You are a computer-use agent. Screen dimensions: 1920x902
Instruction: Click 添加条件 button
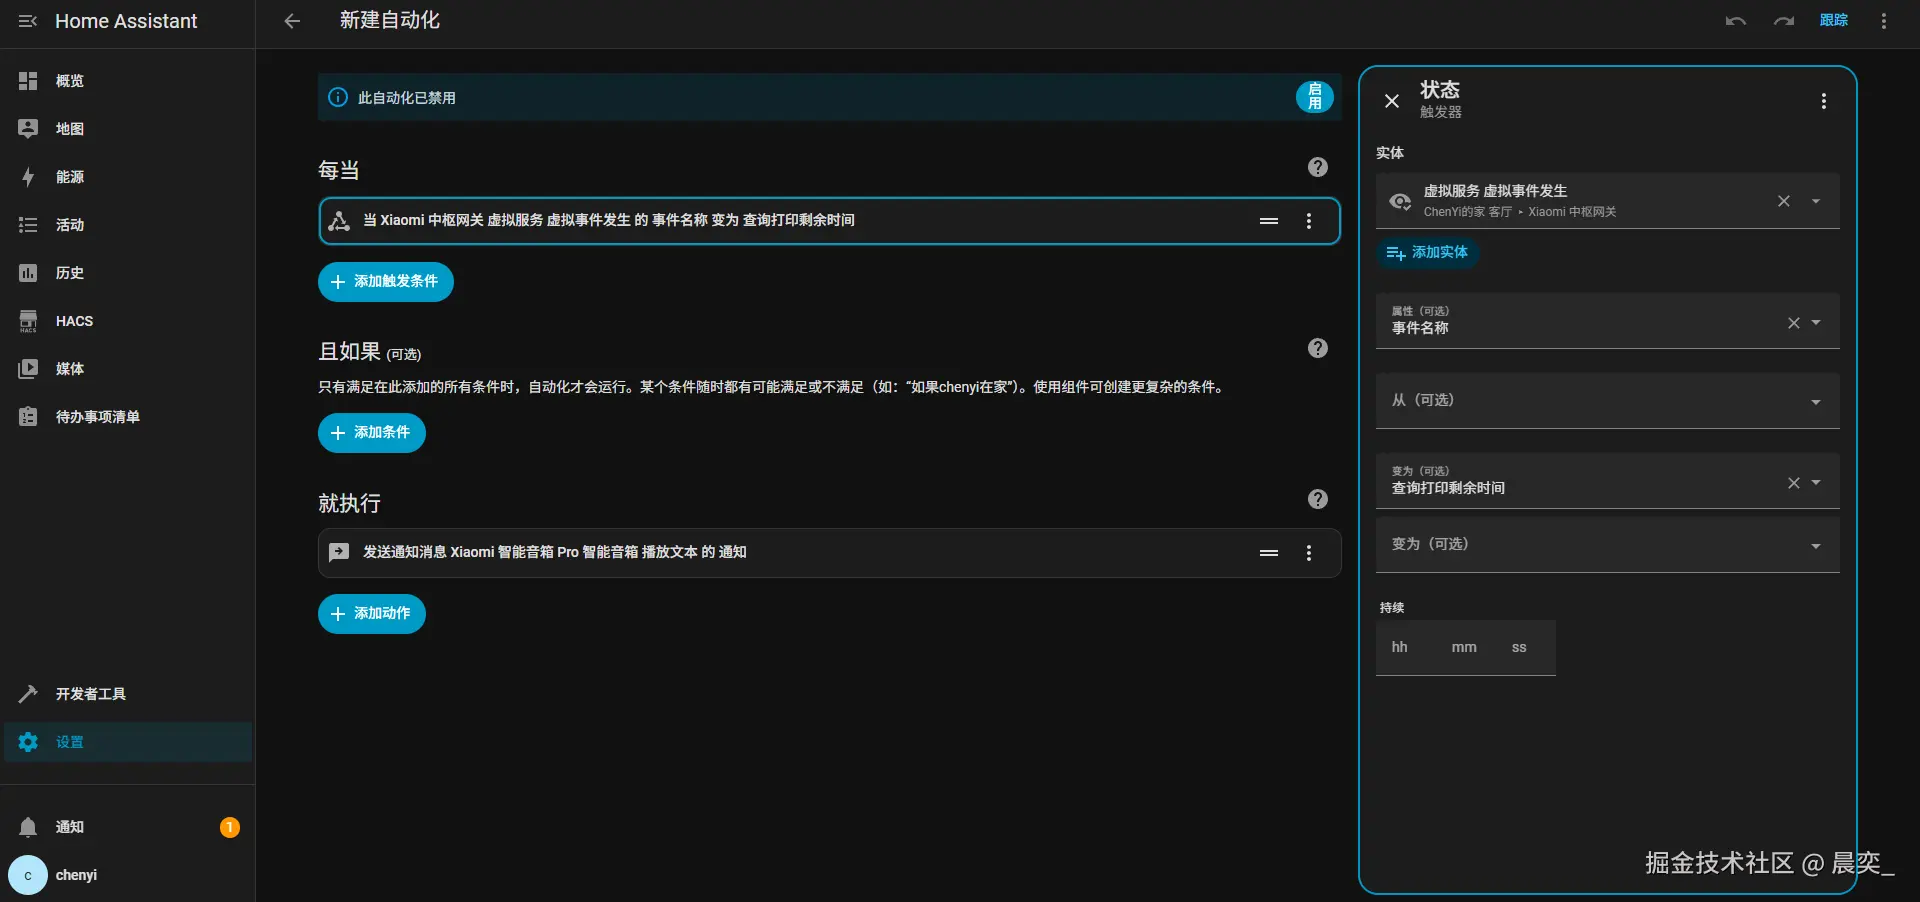tap(372, 433)
